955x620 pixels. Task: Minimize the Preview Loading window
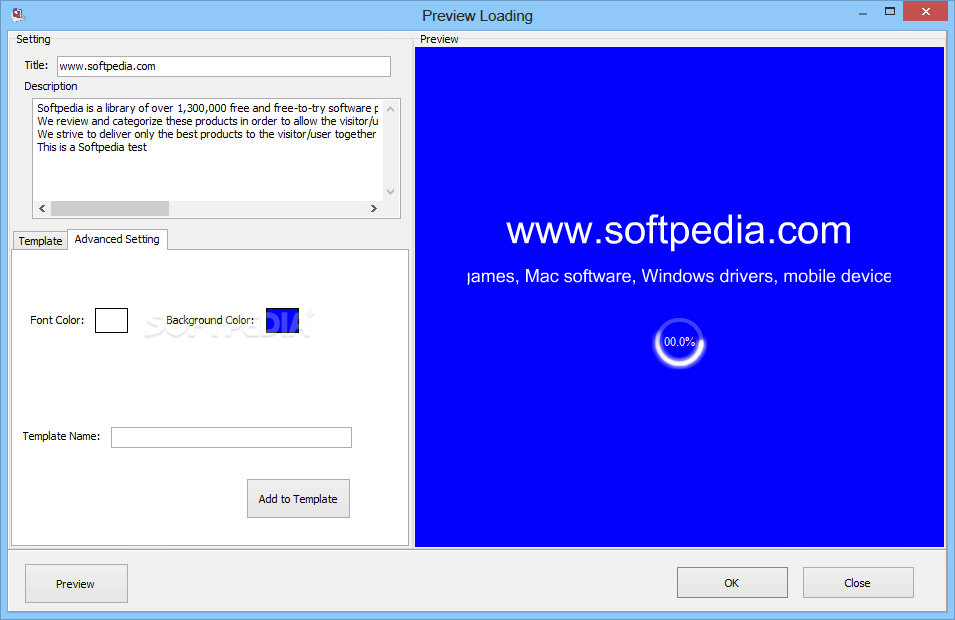point(863,12)
